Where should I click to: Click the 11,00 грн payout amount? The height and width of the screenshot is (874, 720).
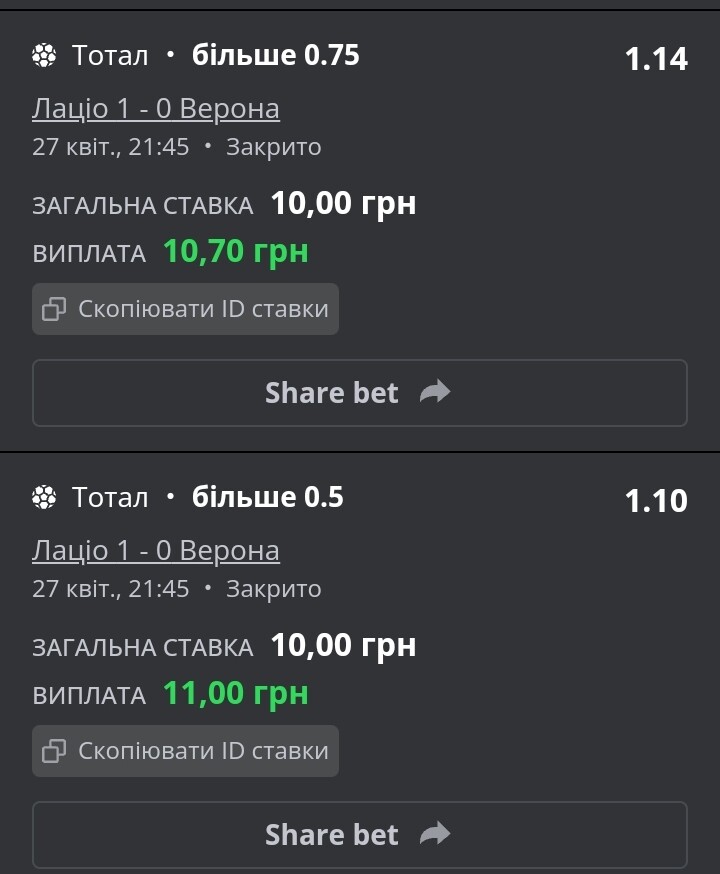pos(236,693)
